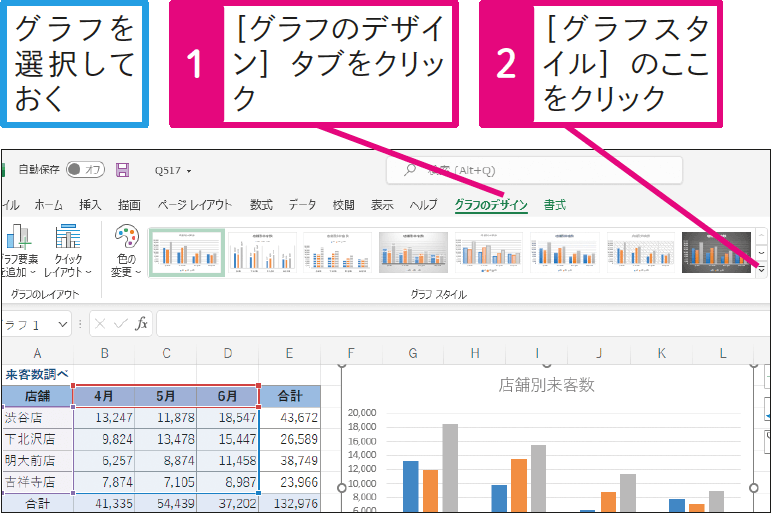Click into the formula bar field
783x513 pixels.
coord(462,324)
